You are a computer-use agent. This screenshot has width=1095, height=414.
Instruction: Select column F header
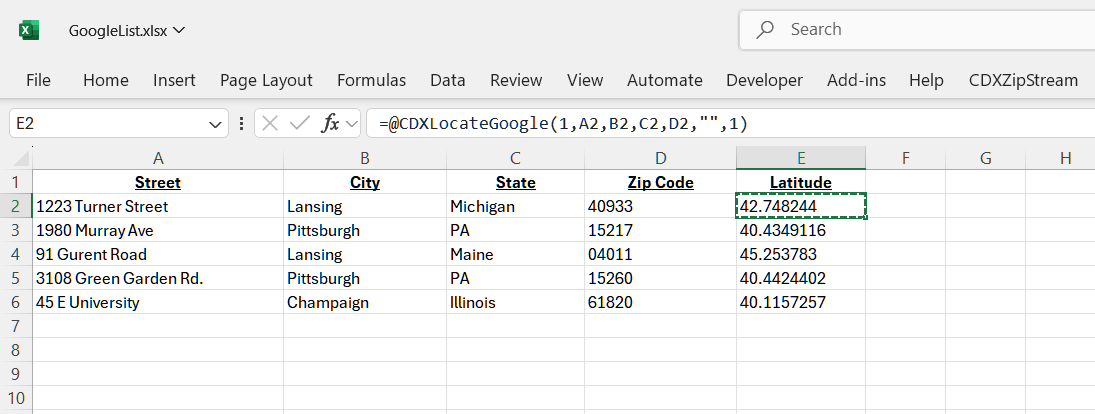click(905, 158)
